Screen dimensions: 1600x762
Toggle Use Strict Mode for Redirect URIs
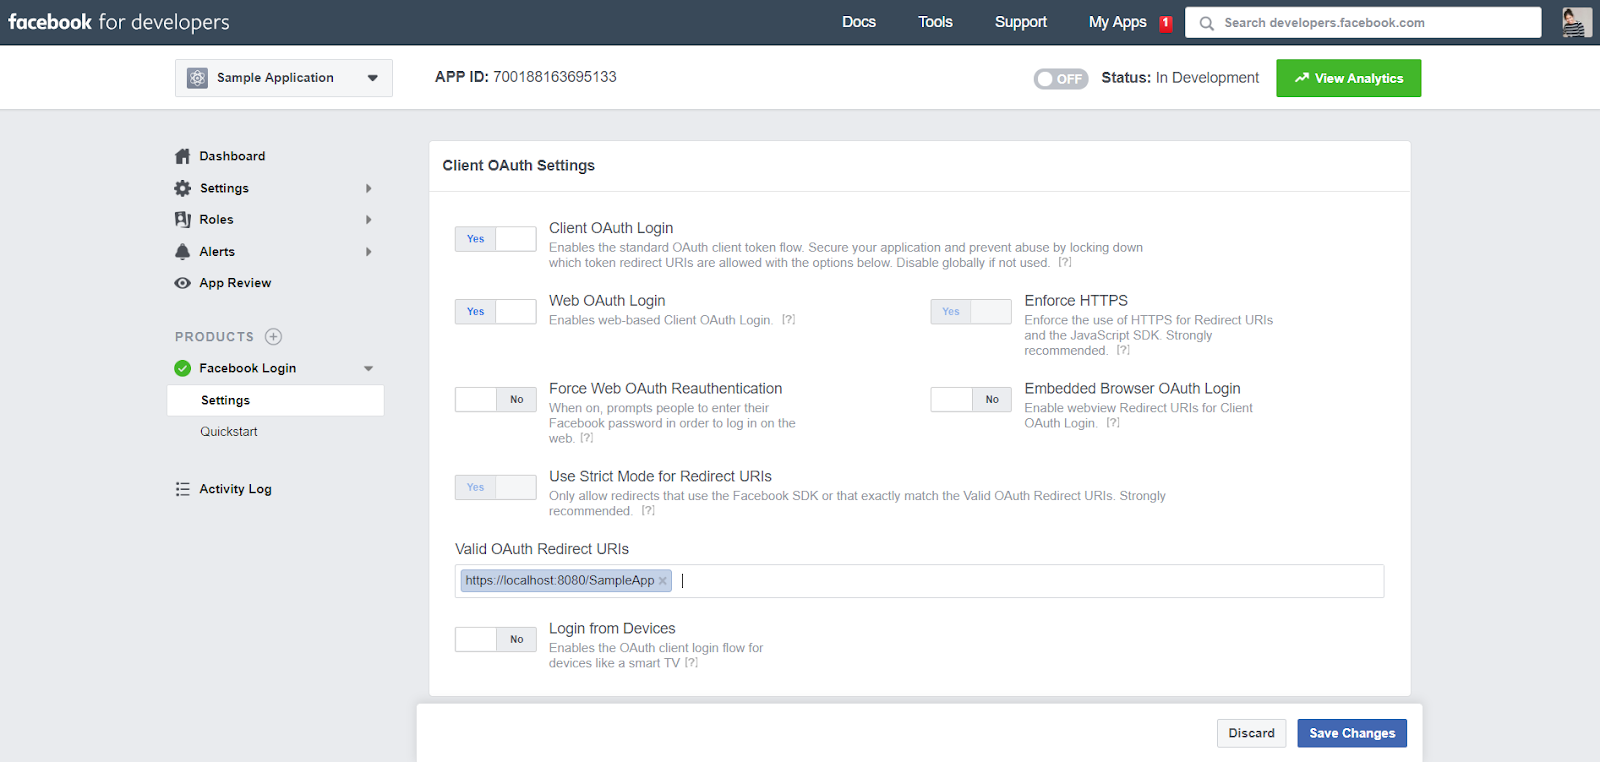pos(496,488)
